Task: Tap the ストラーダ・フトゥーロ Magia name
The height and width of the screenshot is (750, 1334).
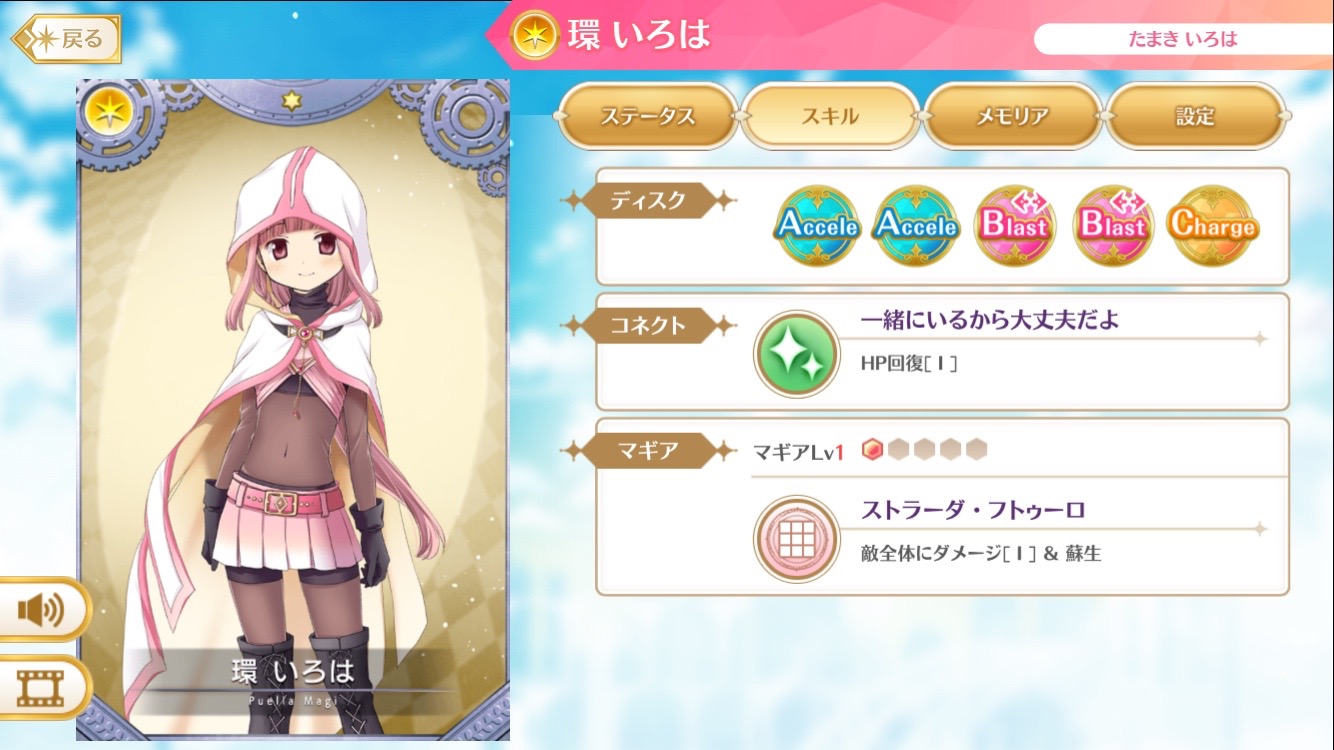Action: (x=973, y=510)
